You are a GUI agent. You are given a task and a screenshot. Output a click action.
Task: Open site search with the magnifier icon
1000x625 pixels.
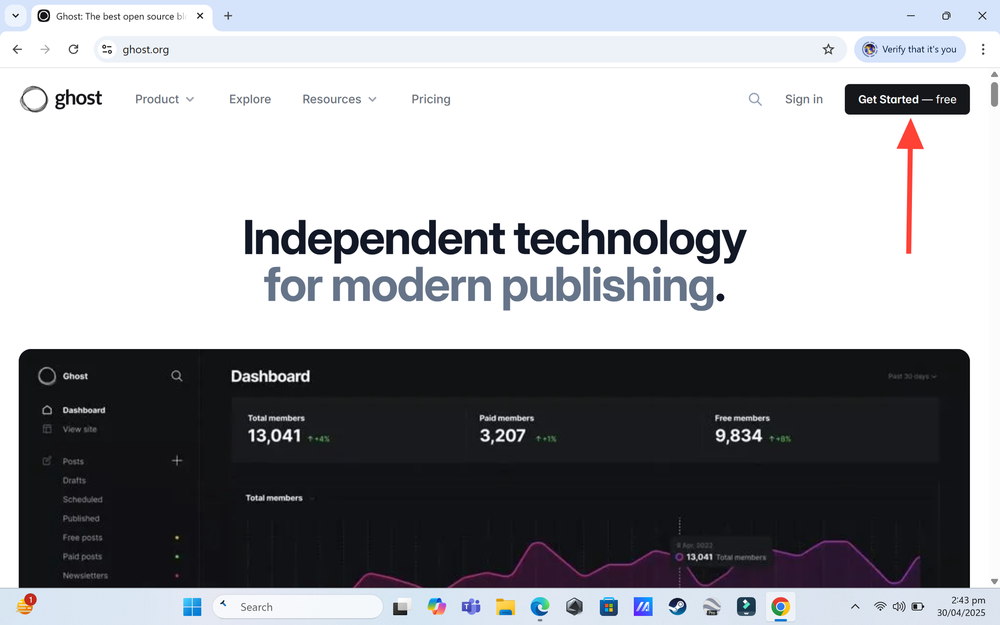point(755,99)
